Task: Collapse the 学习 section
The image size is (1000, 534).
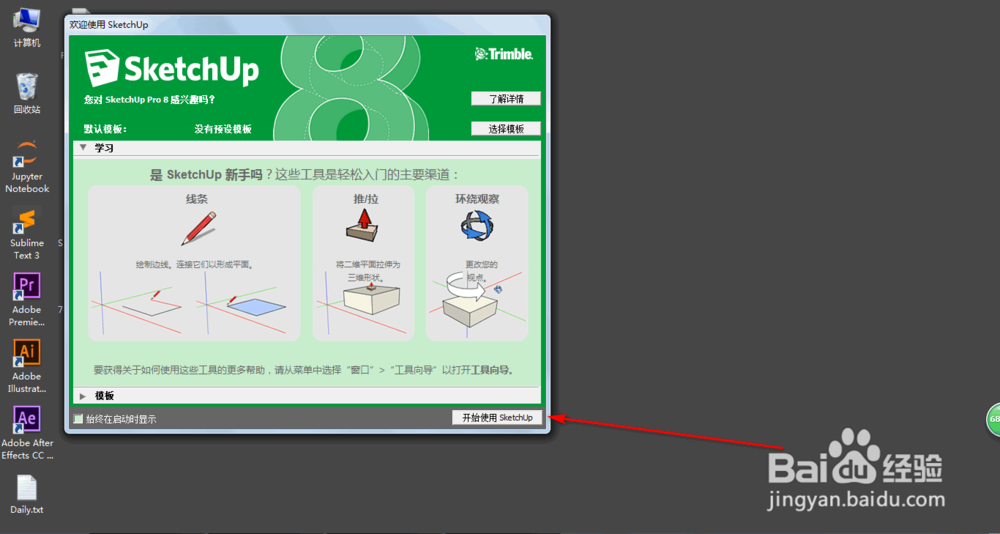Action: (84, 147)
